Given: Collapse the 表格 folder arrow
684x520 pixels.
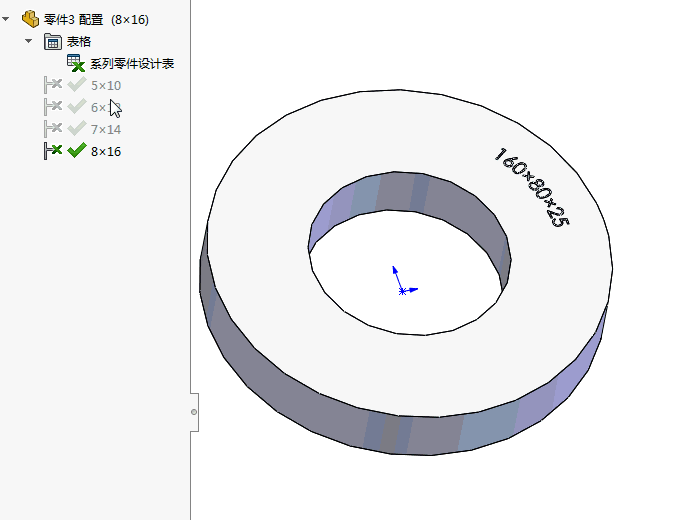Looking at the screenshot, I should click(29, 41).
